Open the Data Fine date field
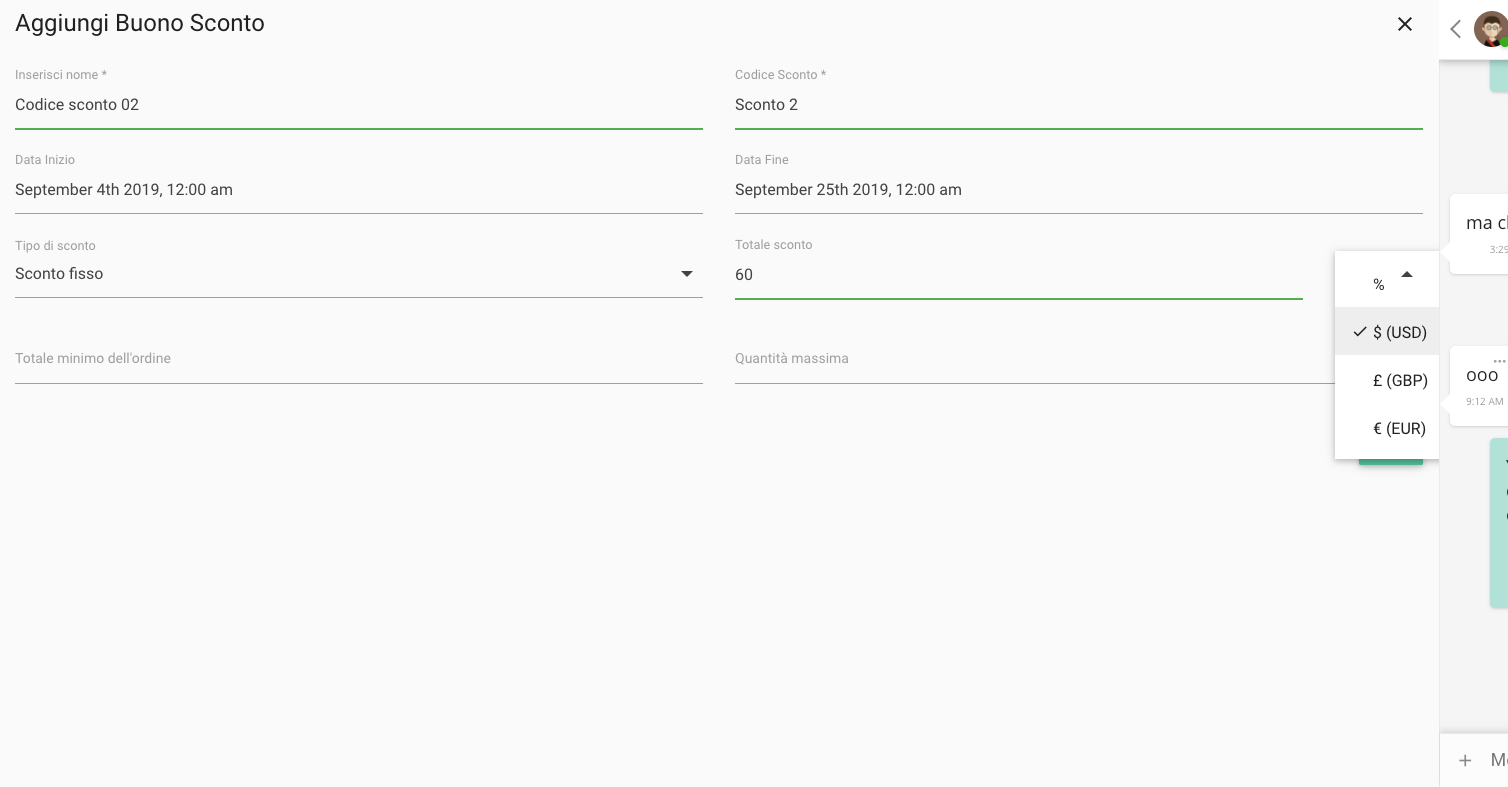 [1078, 190]
